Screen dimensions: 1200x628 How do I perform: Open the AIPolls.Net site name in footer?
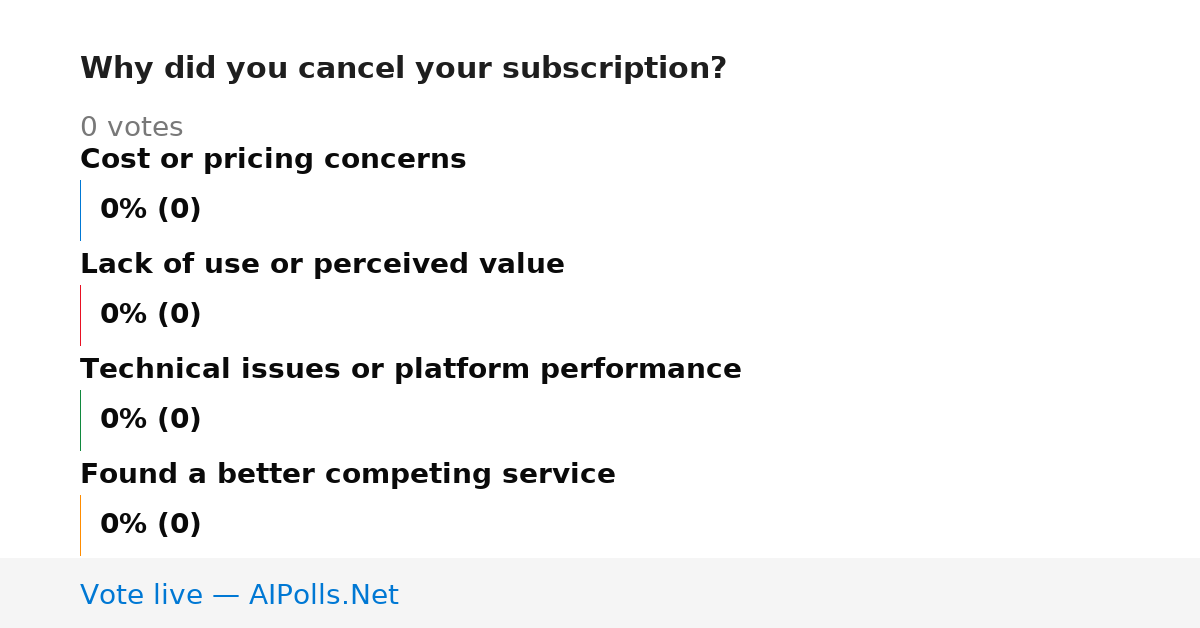pyautogui.click(x=323, y=596)
